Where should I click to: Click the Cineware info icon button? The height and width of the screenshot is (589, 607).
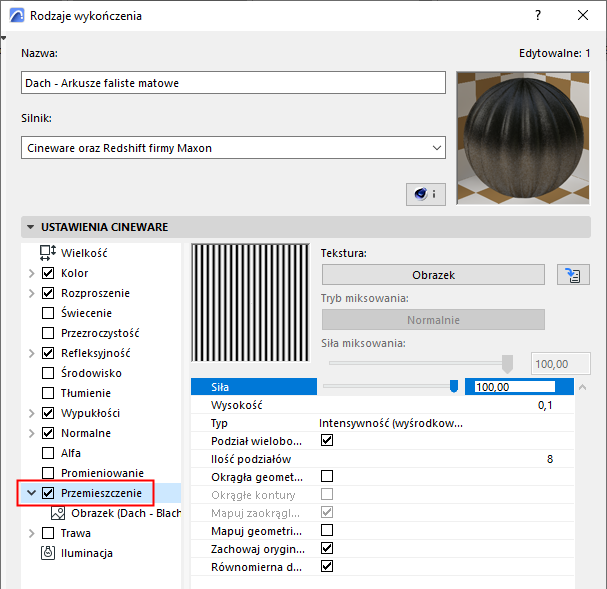point(425,194)
